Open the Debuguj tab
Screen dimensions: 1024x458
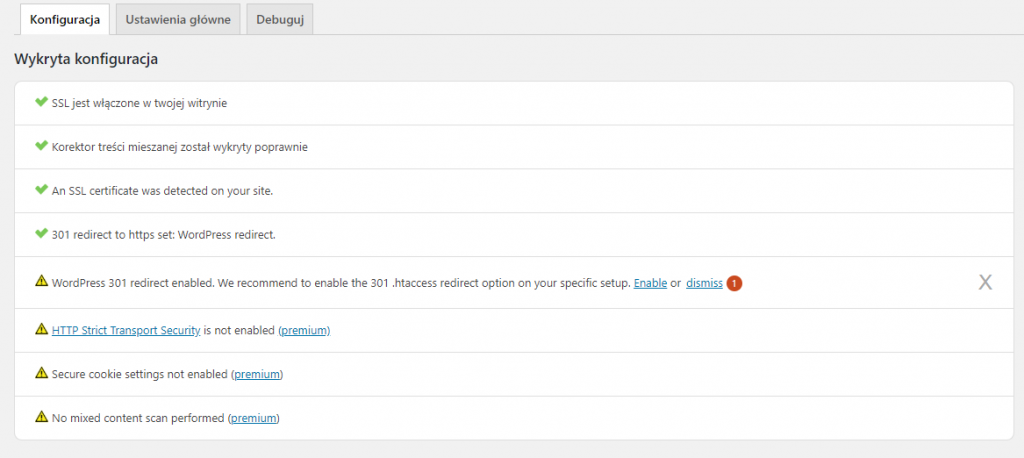(280, 19)
